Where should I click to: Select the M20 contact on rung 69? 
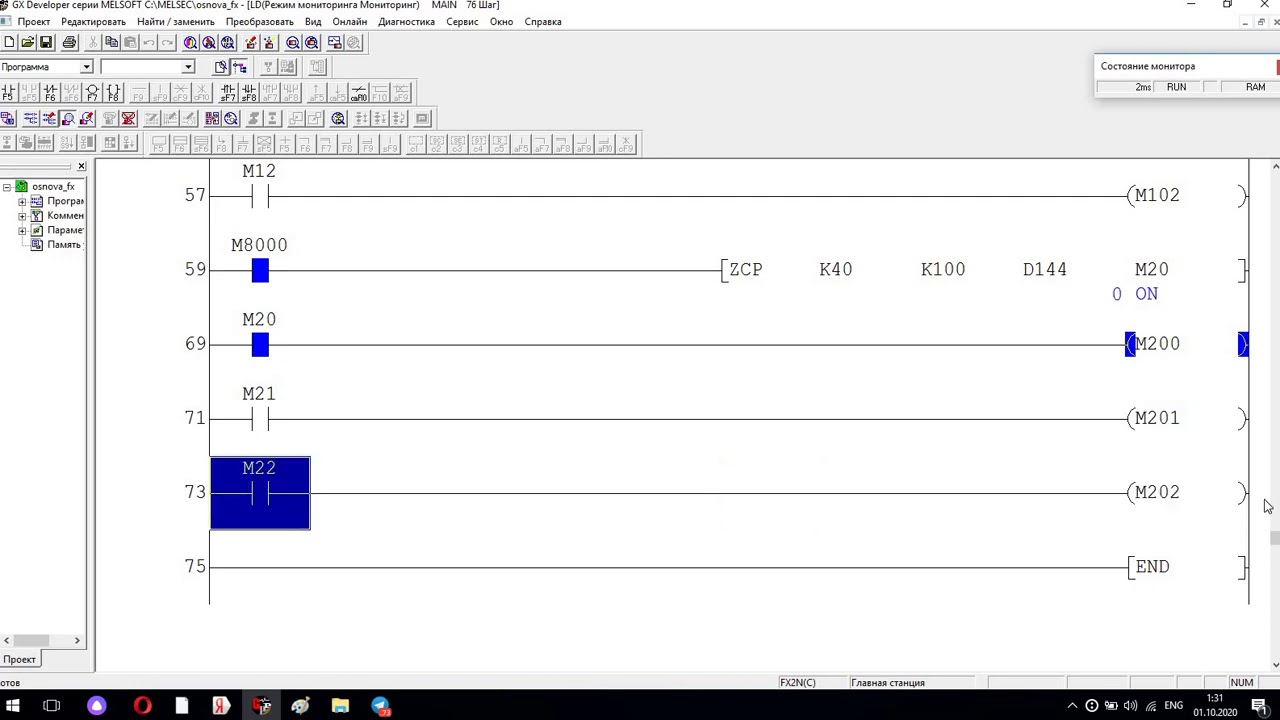click(260, 345)
